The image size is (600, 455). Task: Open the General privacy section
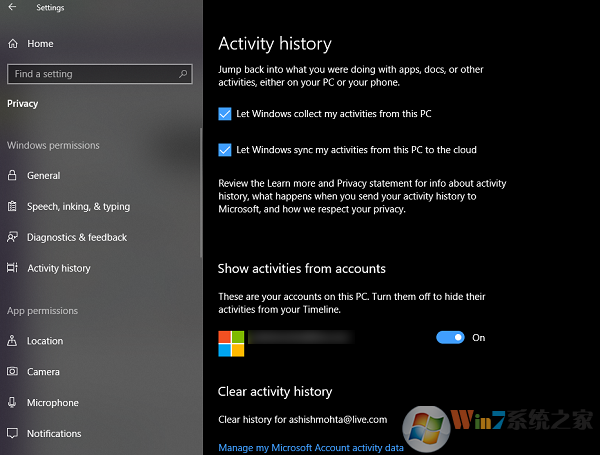click(x=44, y=176)
